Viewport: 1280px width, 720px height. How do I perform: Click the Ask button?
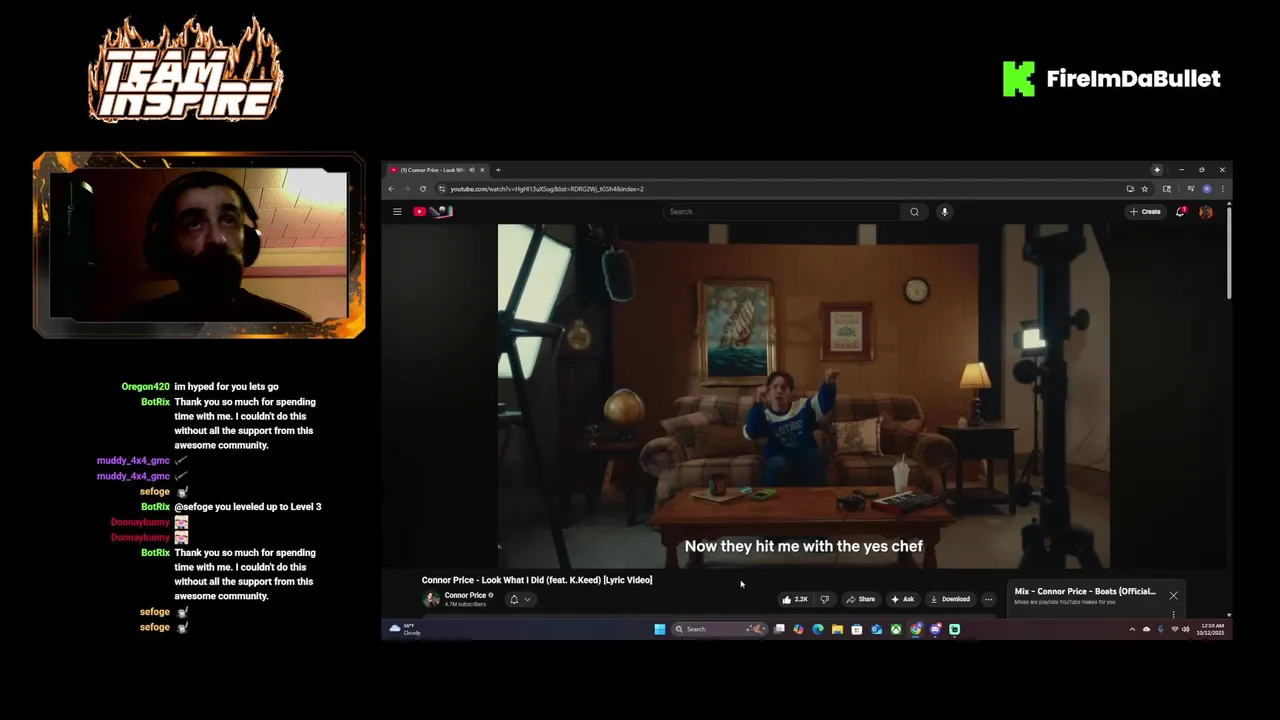pos(902,599)
